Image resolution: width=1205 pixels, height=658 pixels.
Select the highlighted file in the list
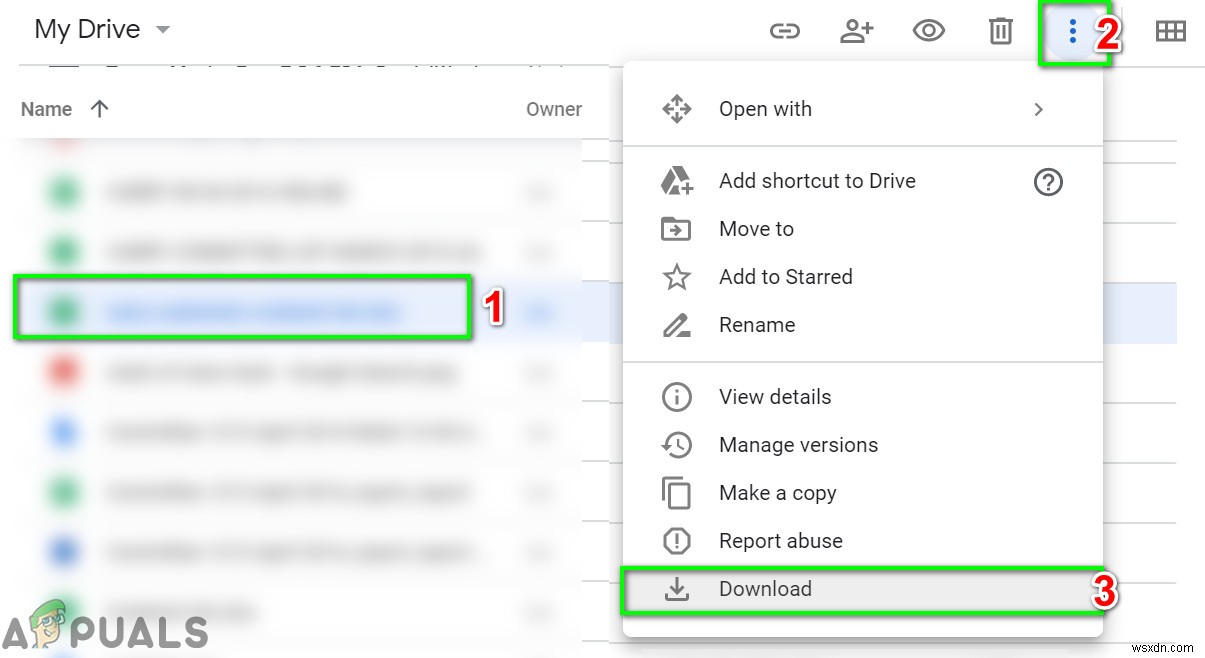pos(245,310)
